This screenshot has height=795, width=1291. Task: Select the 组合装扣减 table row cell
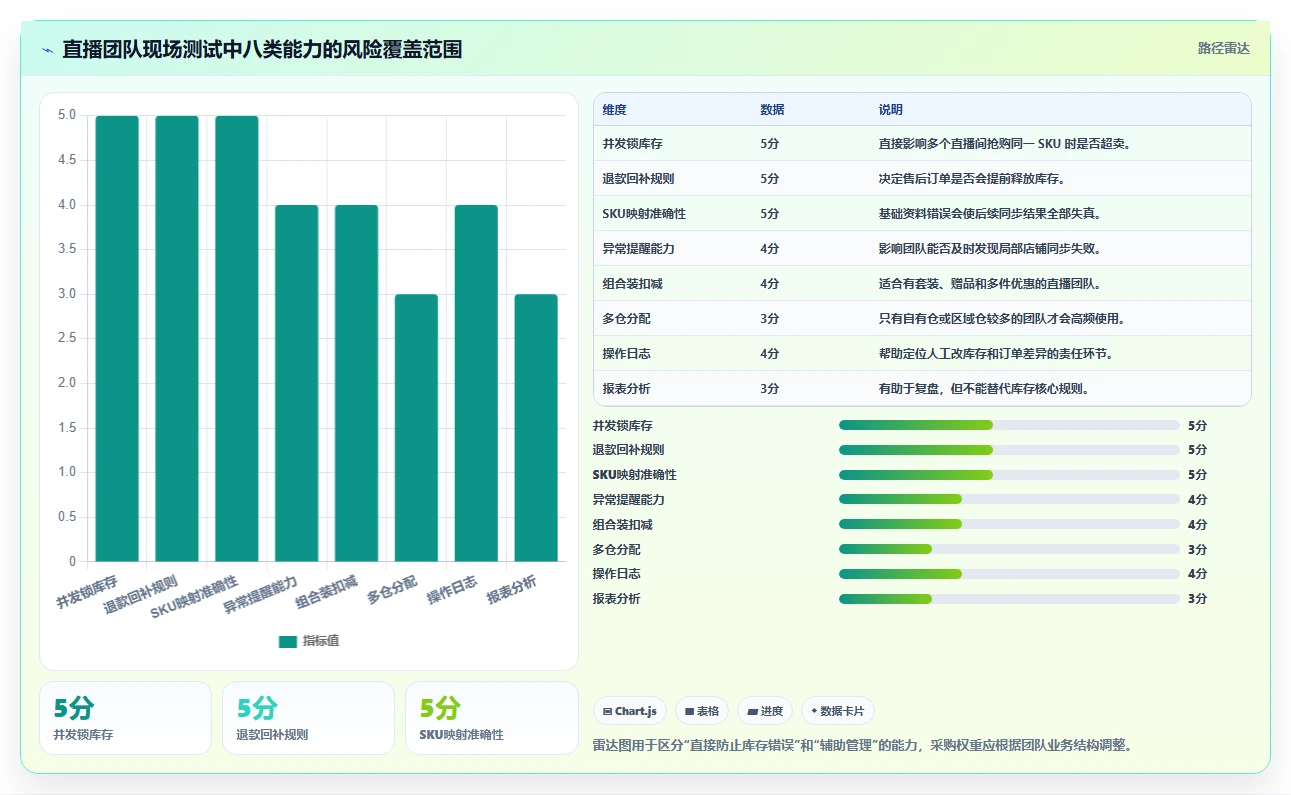(x=633, y=284)
